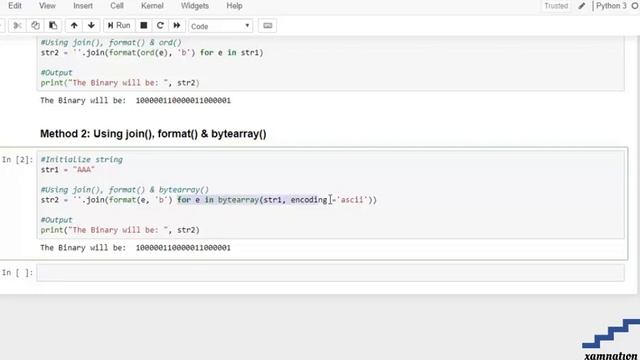Click the binary output below cell 2

point(136,248)
